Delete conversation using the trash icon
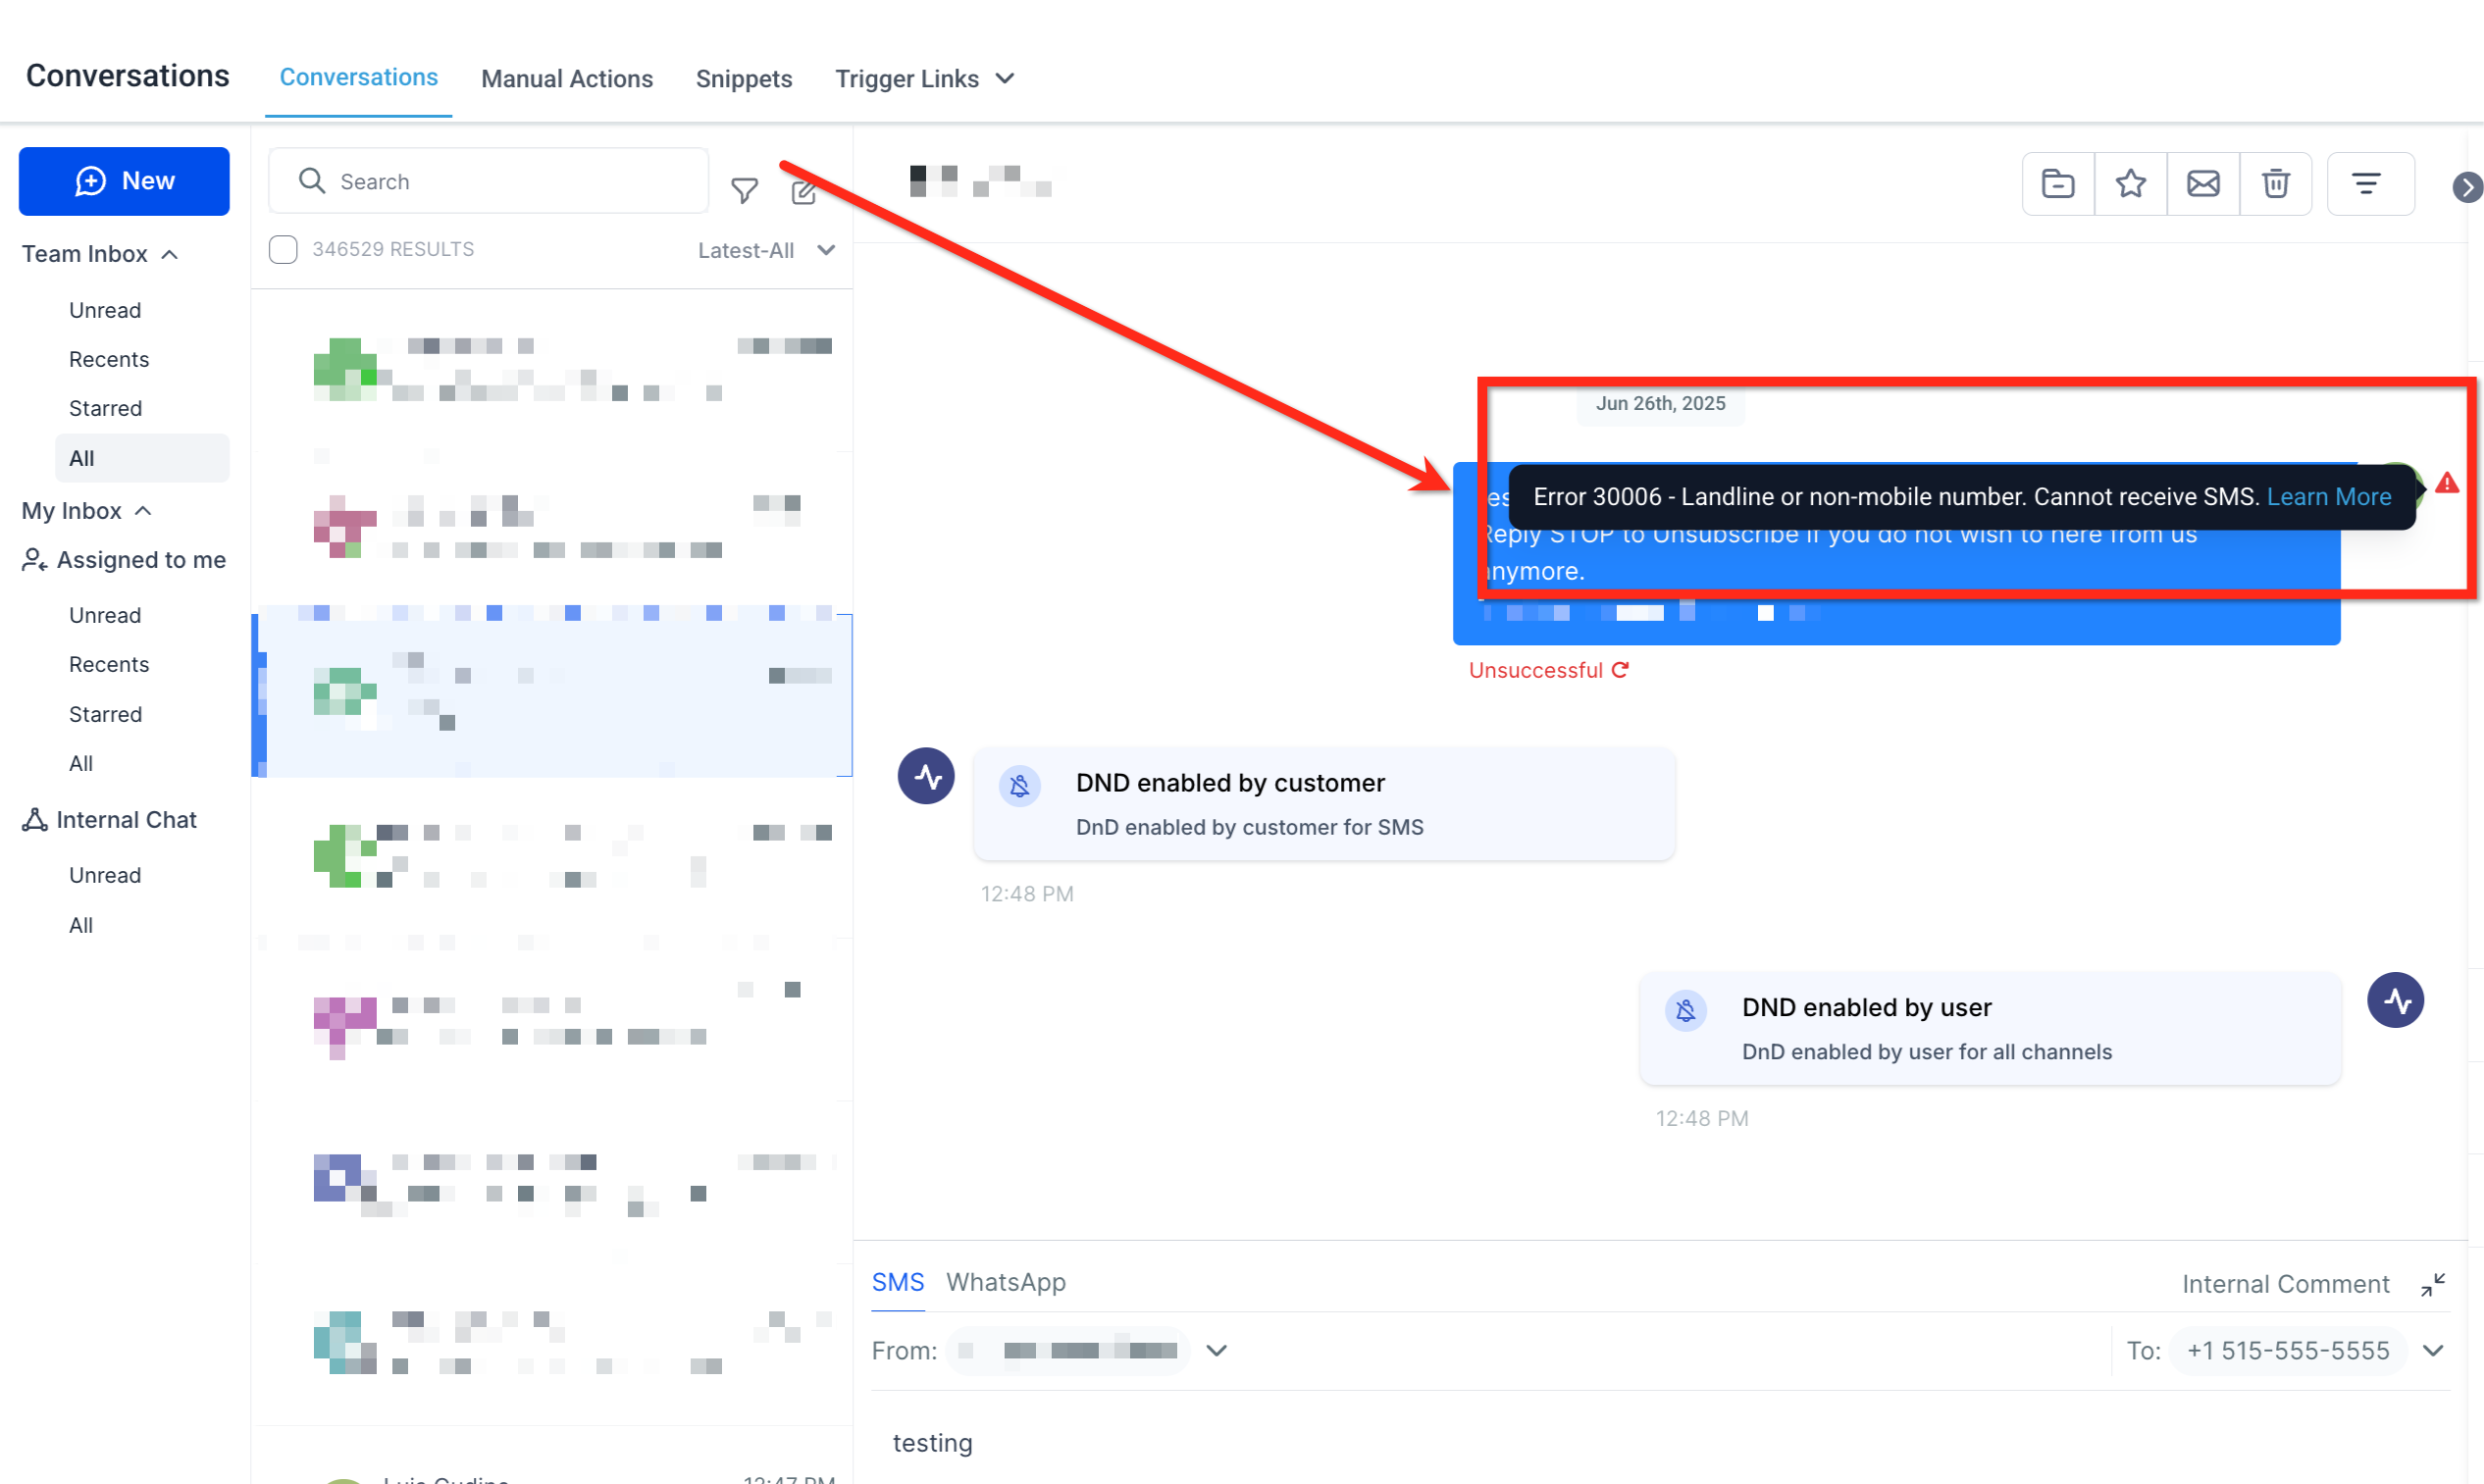Screen dimensions: 2484x1484 pos(2275,184)
